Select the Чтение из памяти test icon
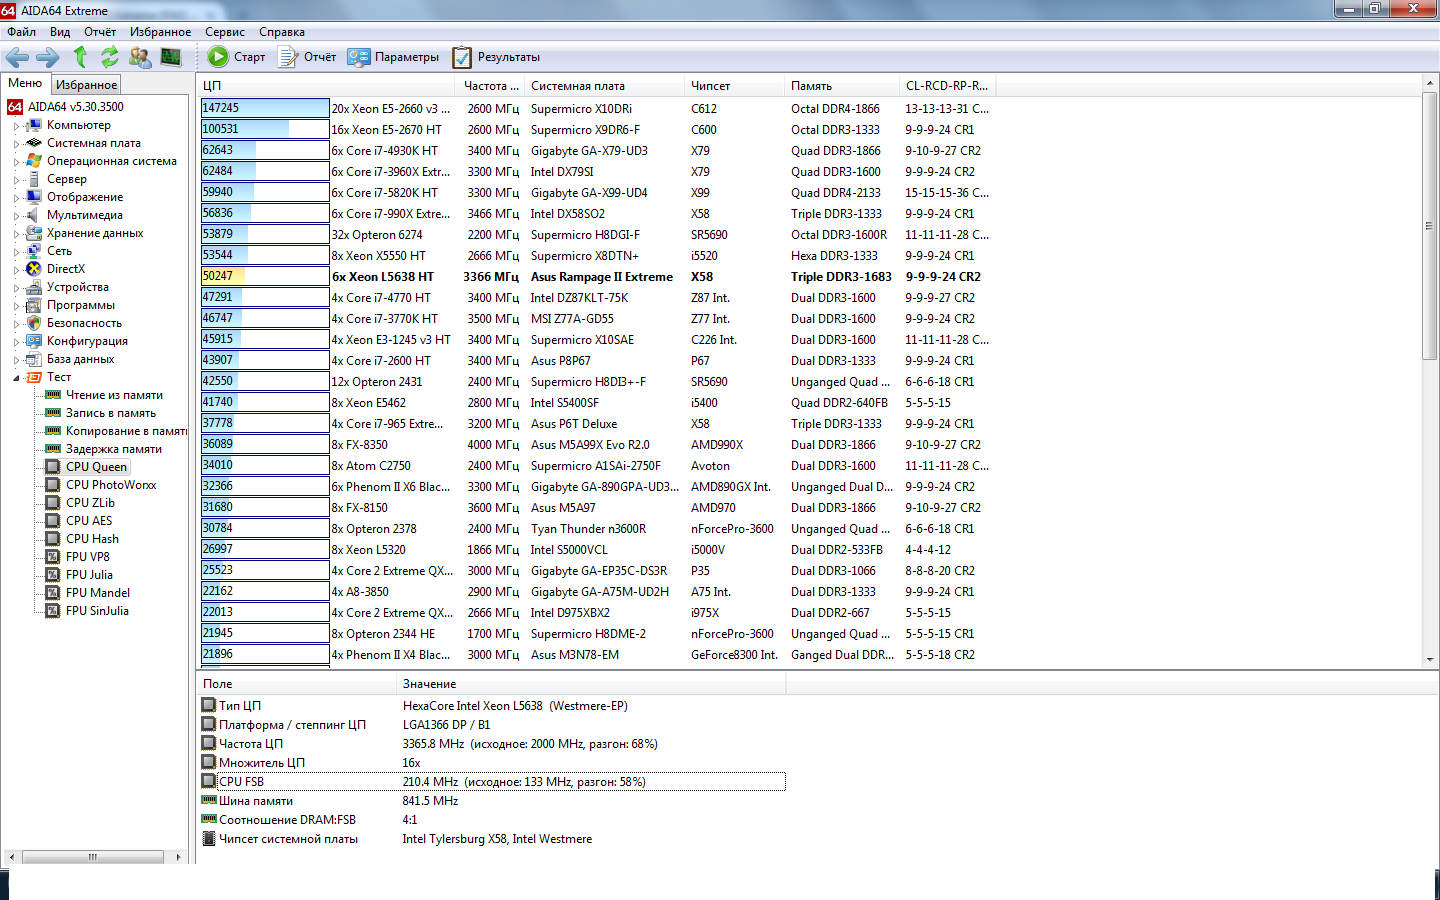 (53, 395)
